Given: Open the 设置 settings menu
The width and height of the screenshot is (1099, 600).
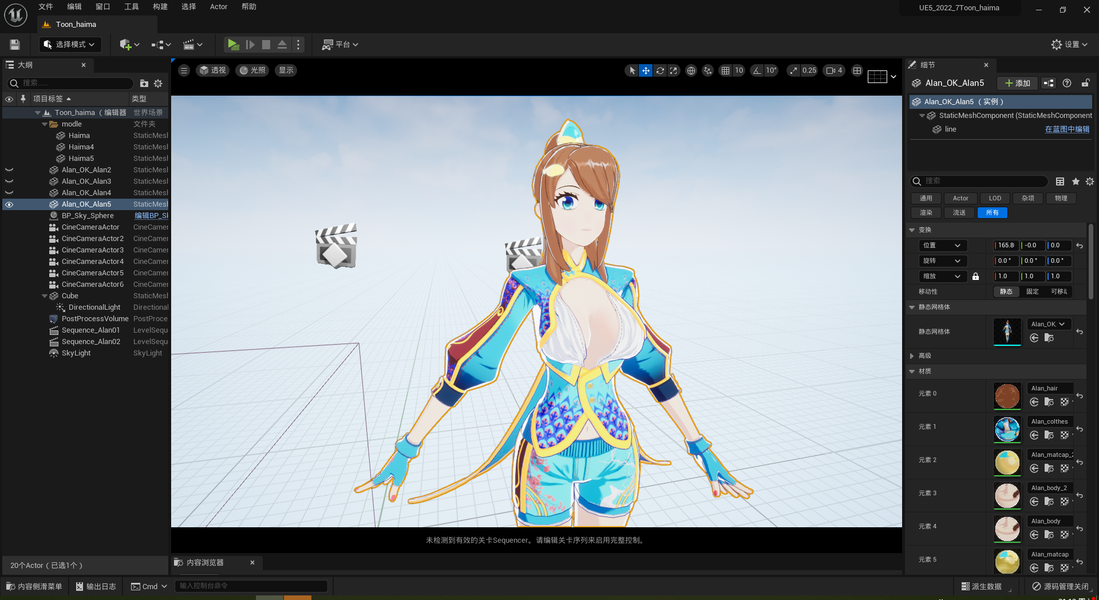Looking at the screenshot, I should point(1070,44).
